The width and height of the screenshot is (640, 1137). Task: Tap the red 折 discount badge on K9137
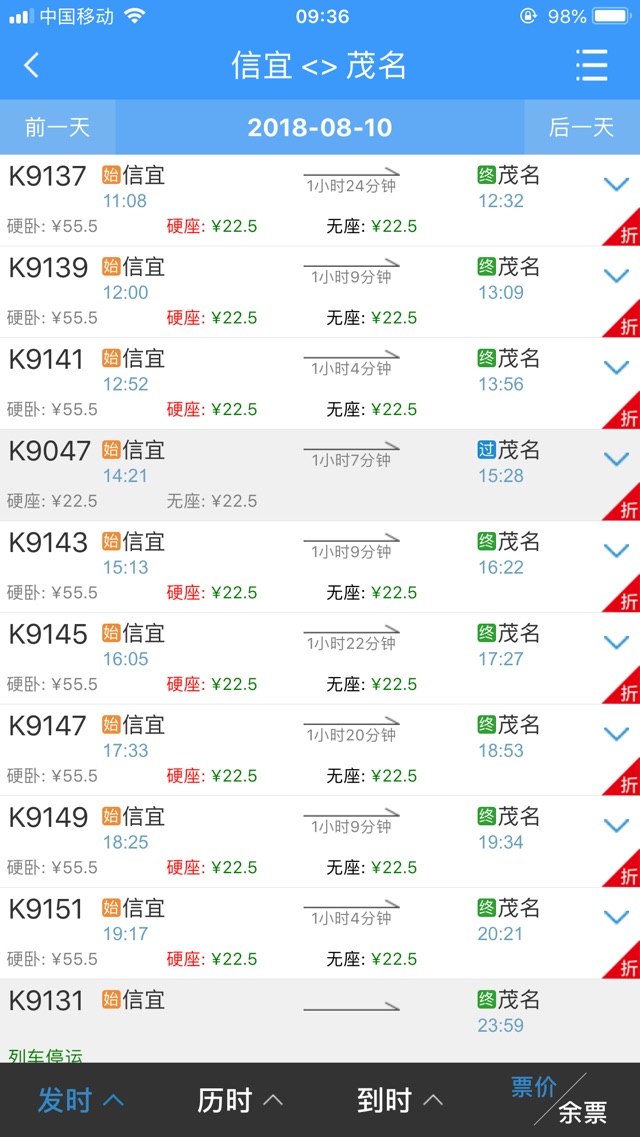tap(622, 226)
